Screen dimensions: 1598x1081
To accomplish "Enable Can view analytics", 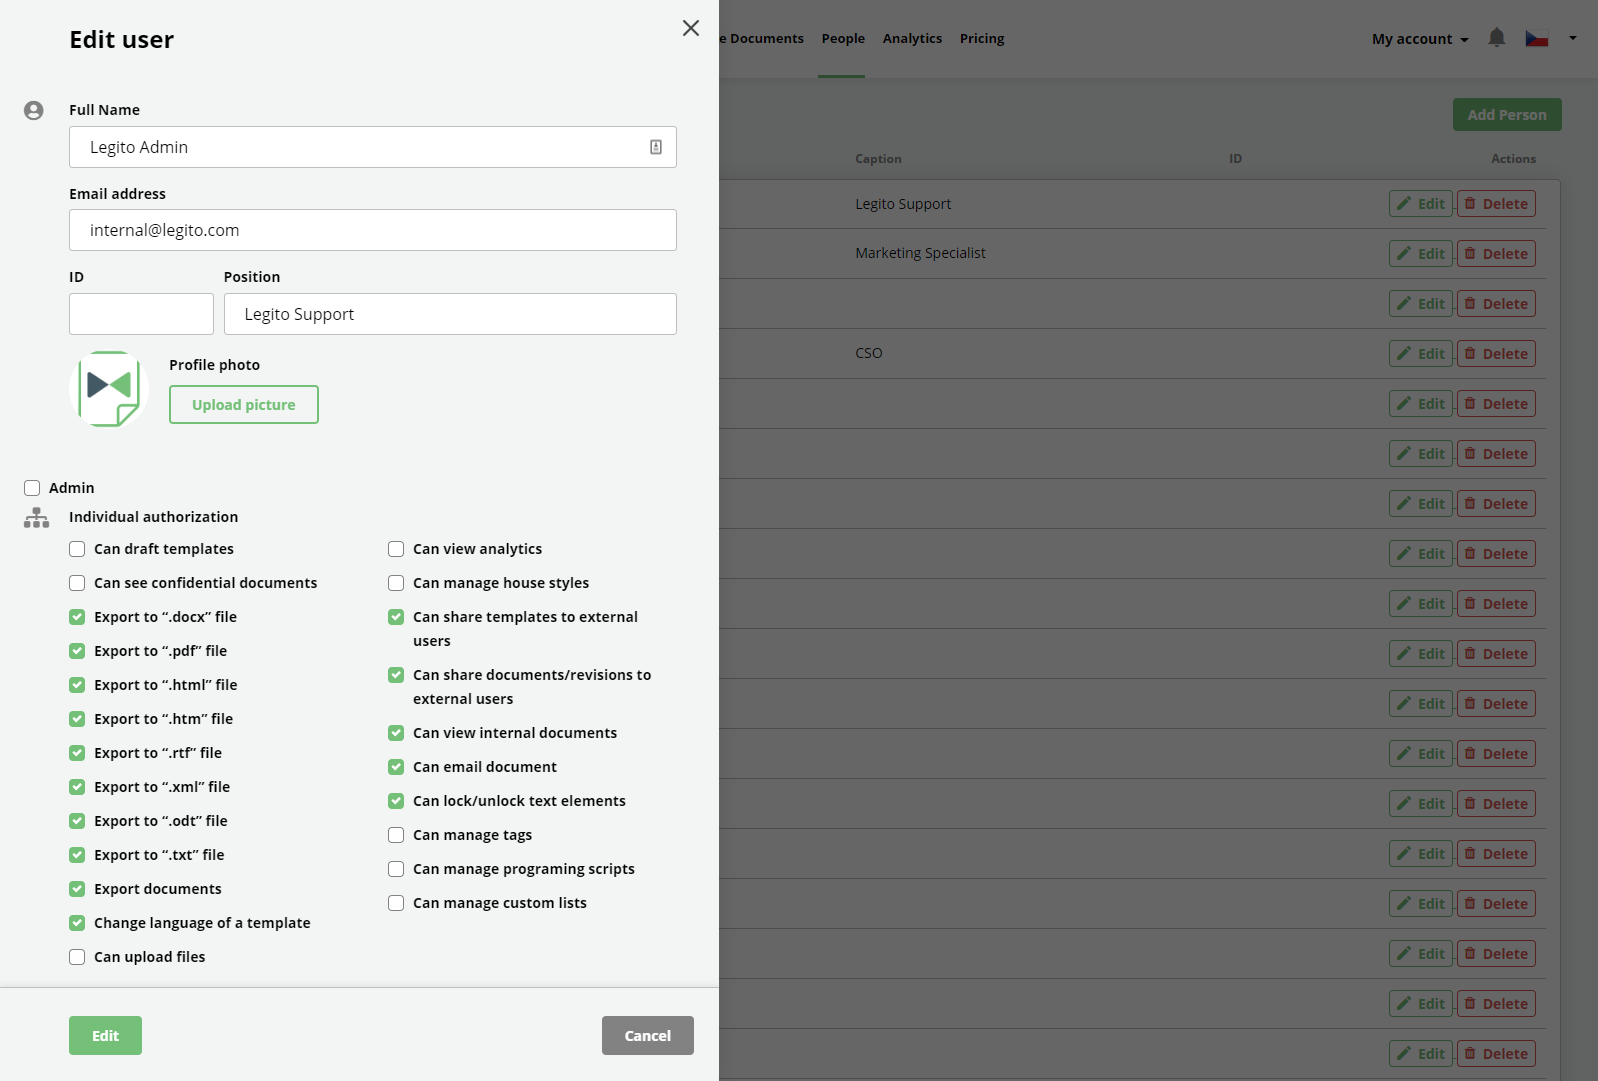I will pos(396,549).
